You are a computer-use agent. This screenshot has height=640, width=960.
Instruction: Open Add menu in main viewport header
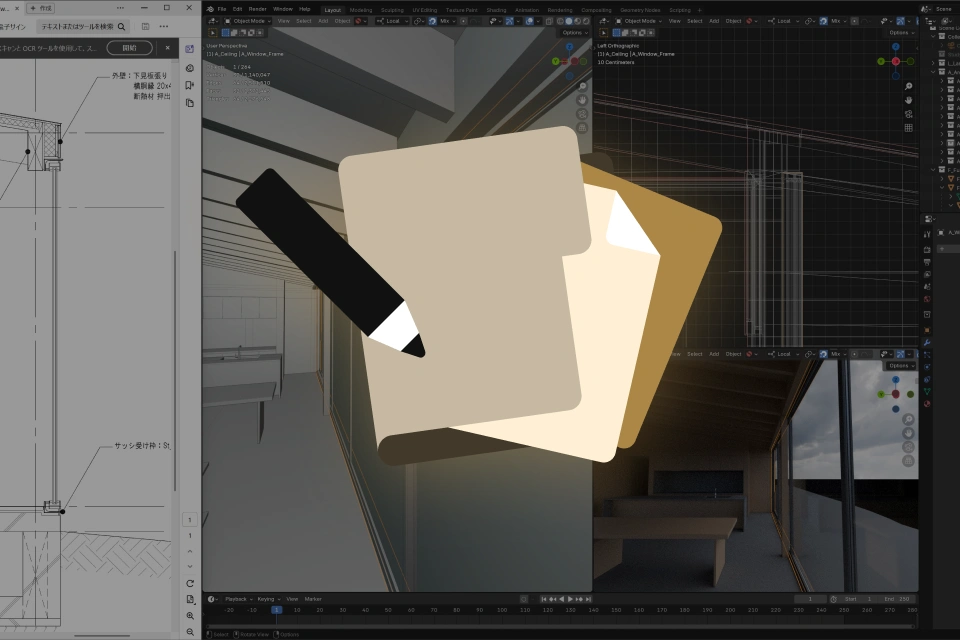click(x=323, y=21)
